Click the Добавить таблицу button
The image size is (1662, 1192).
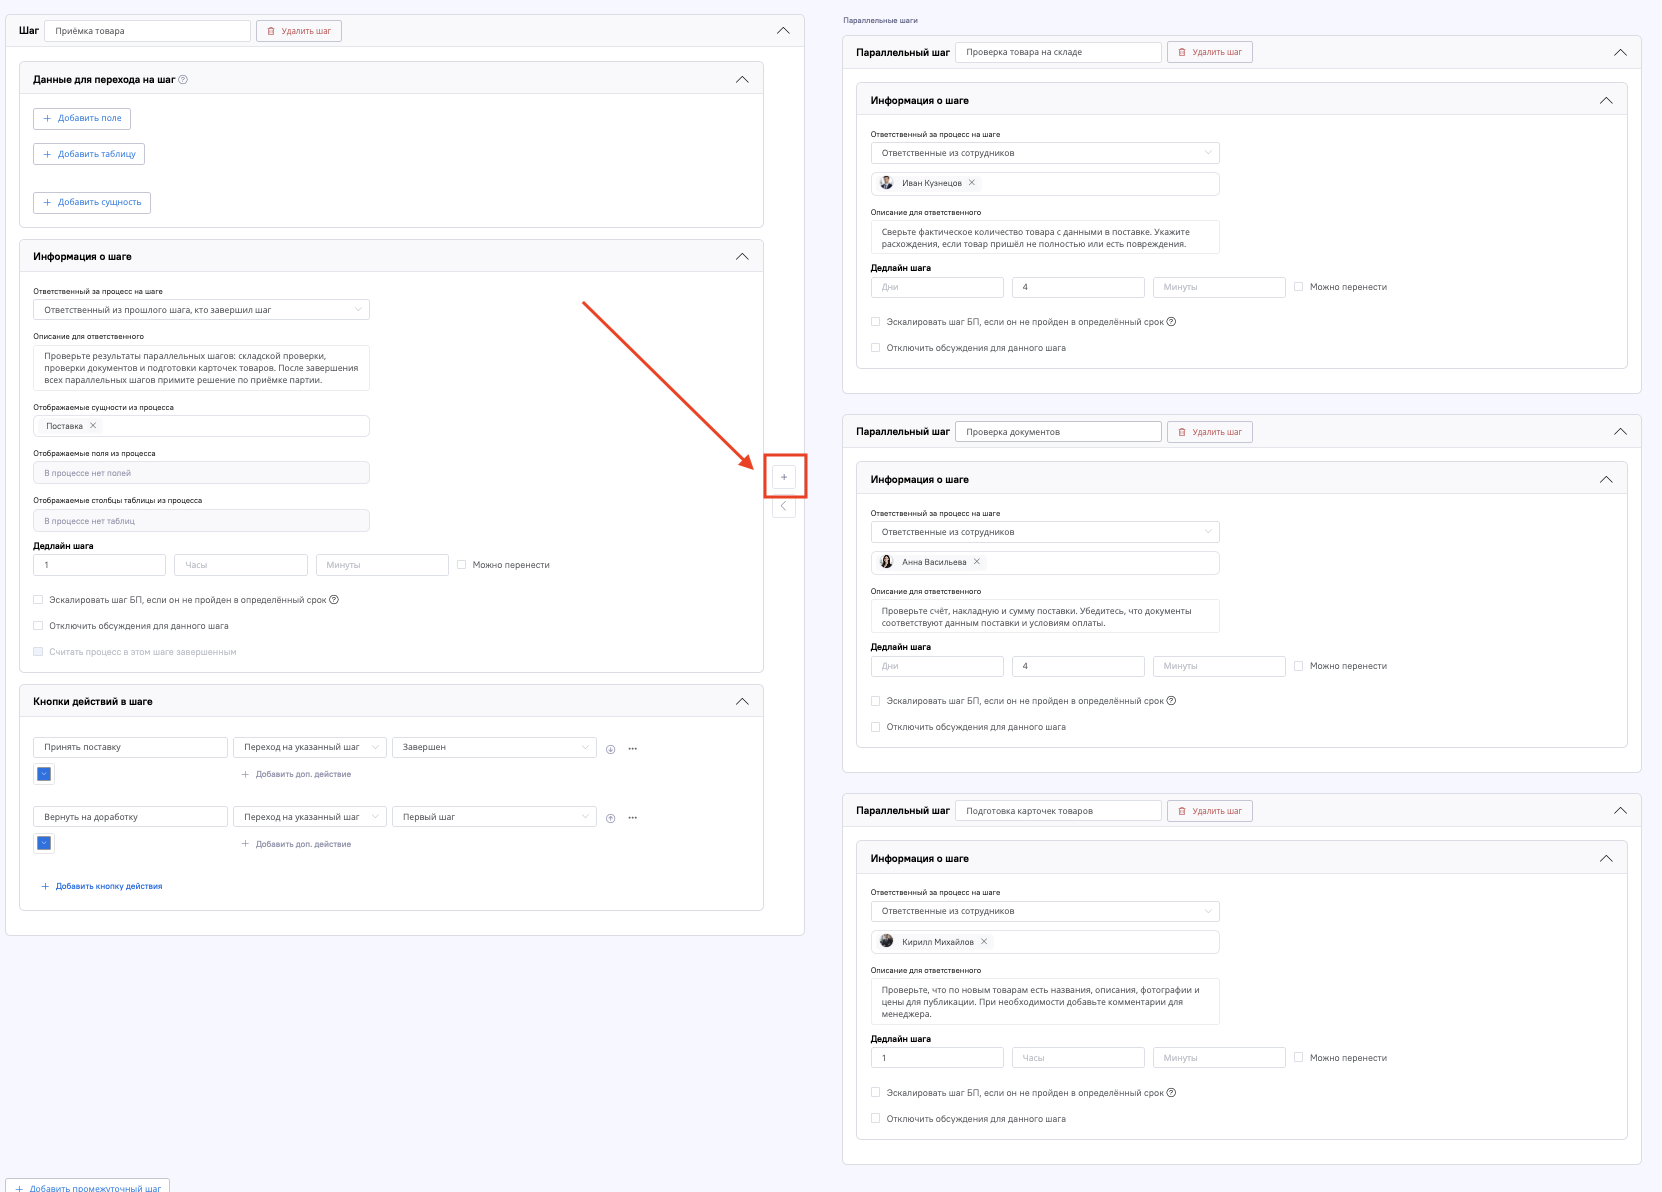(x=89, y=154)
